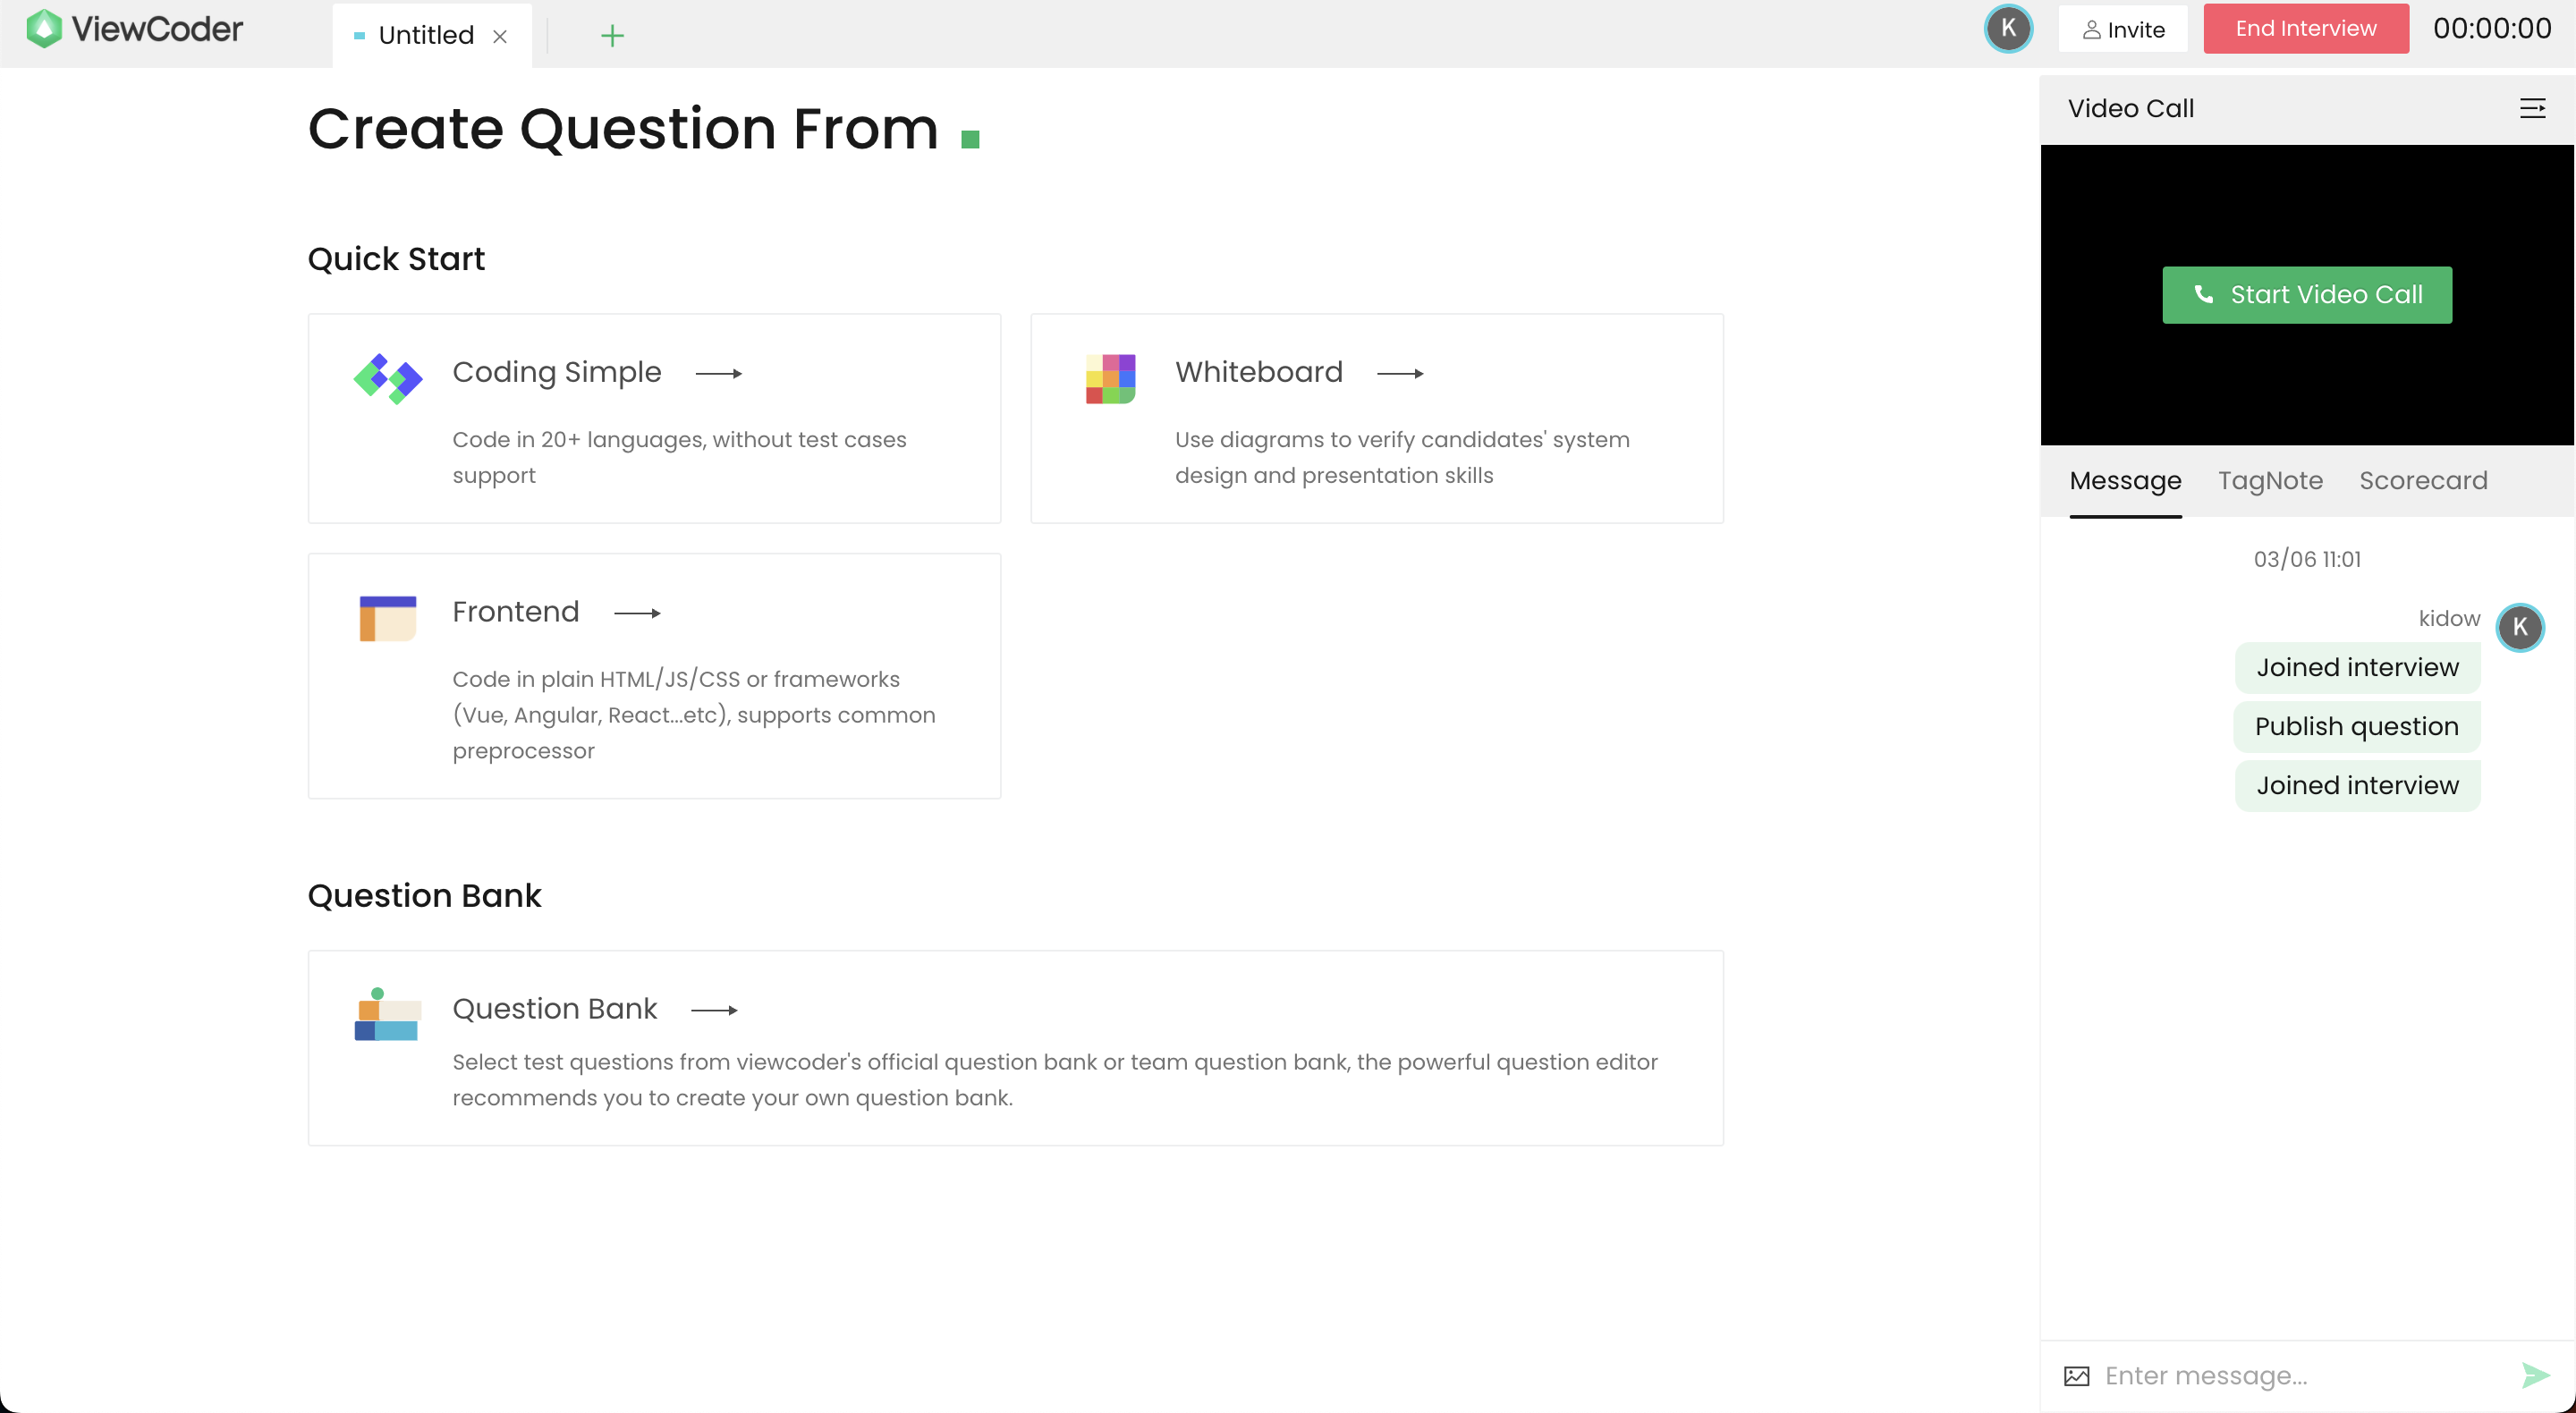Select the Message tab
The image size is (2576, 1413).
point(2125,481)
